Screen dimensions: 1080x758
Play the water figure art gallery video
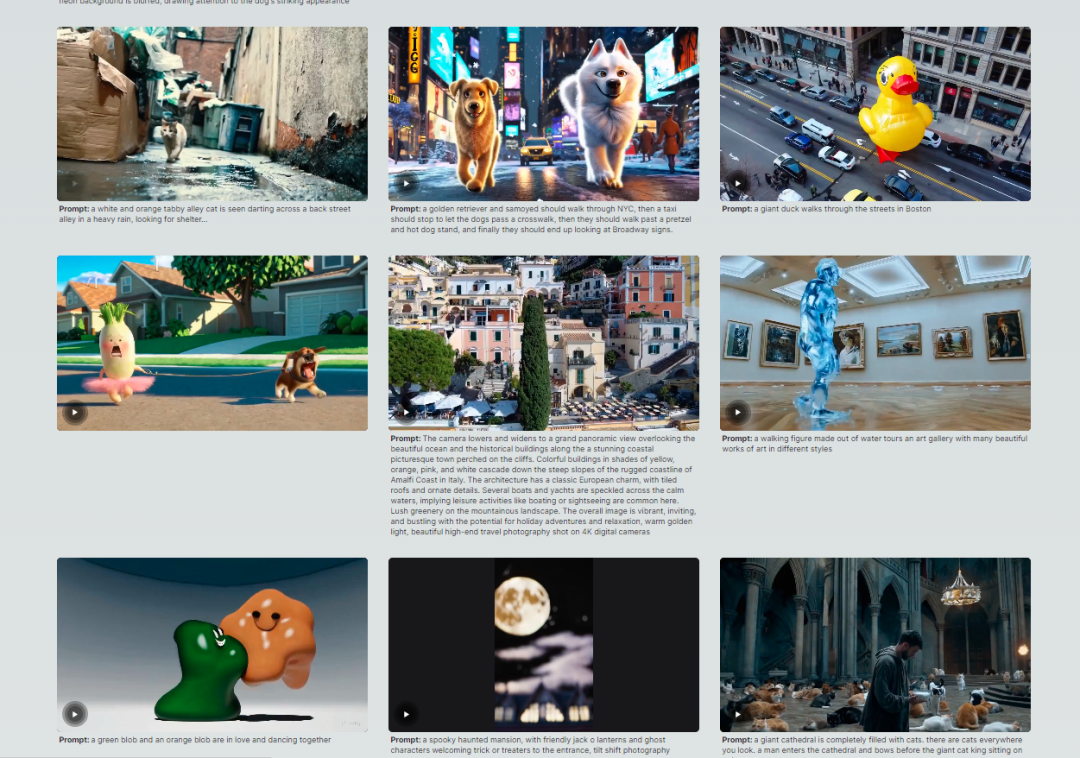click(x=738, y=413)
